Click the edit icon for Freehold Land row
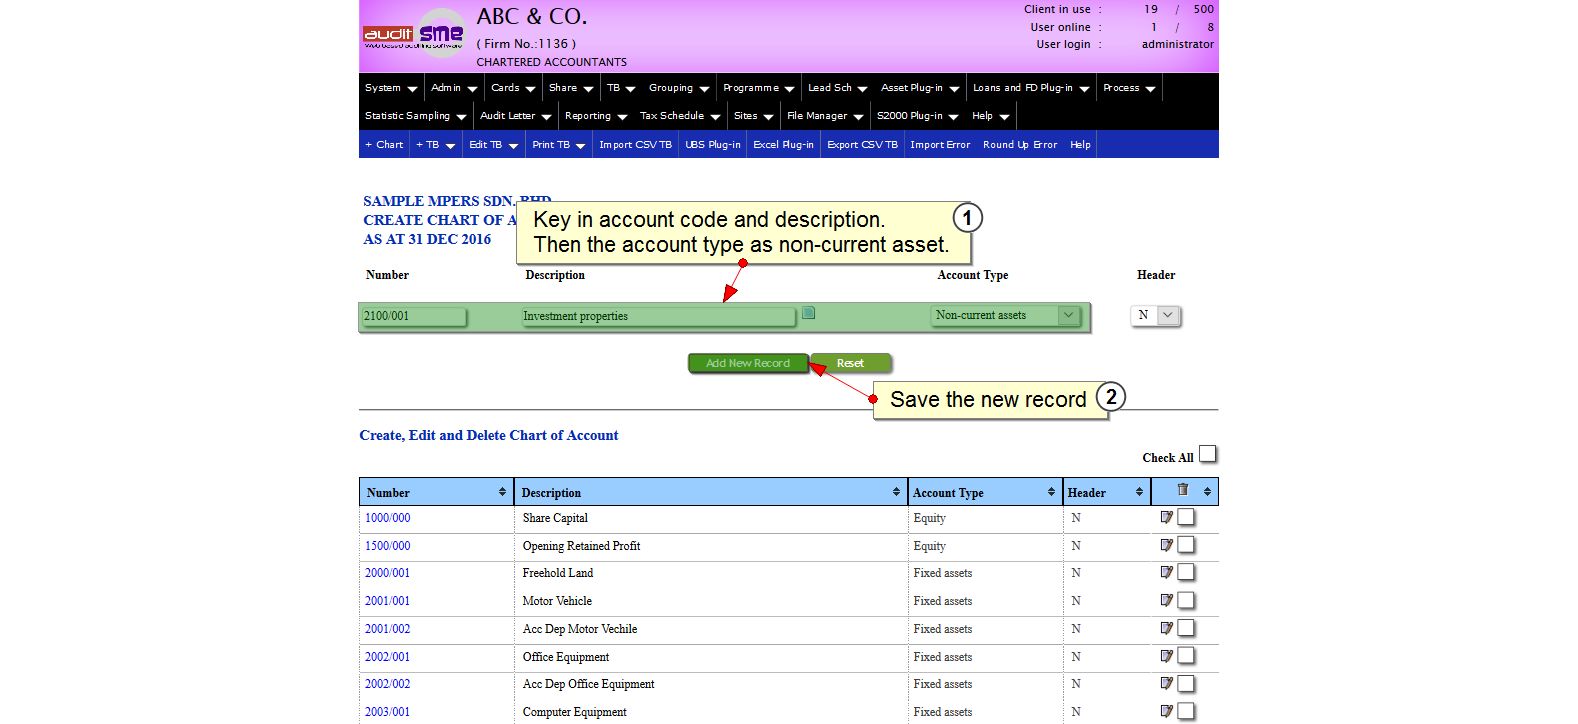This screenshot has height=724, width=1578. tap(1166, 572)
